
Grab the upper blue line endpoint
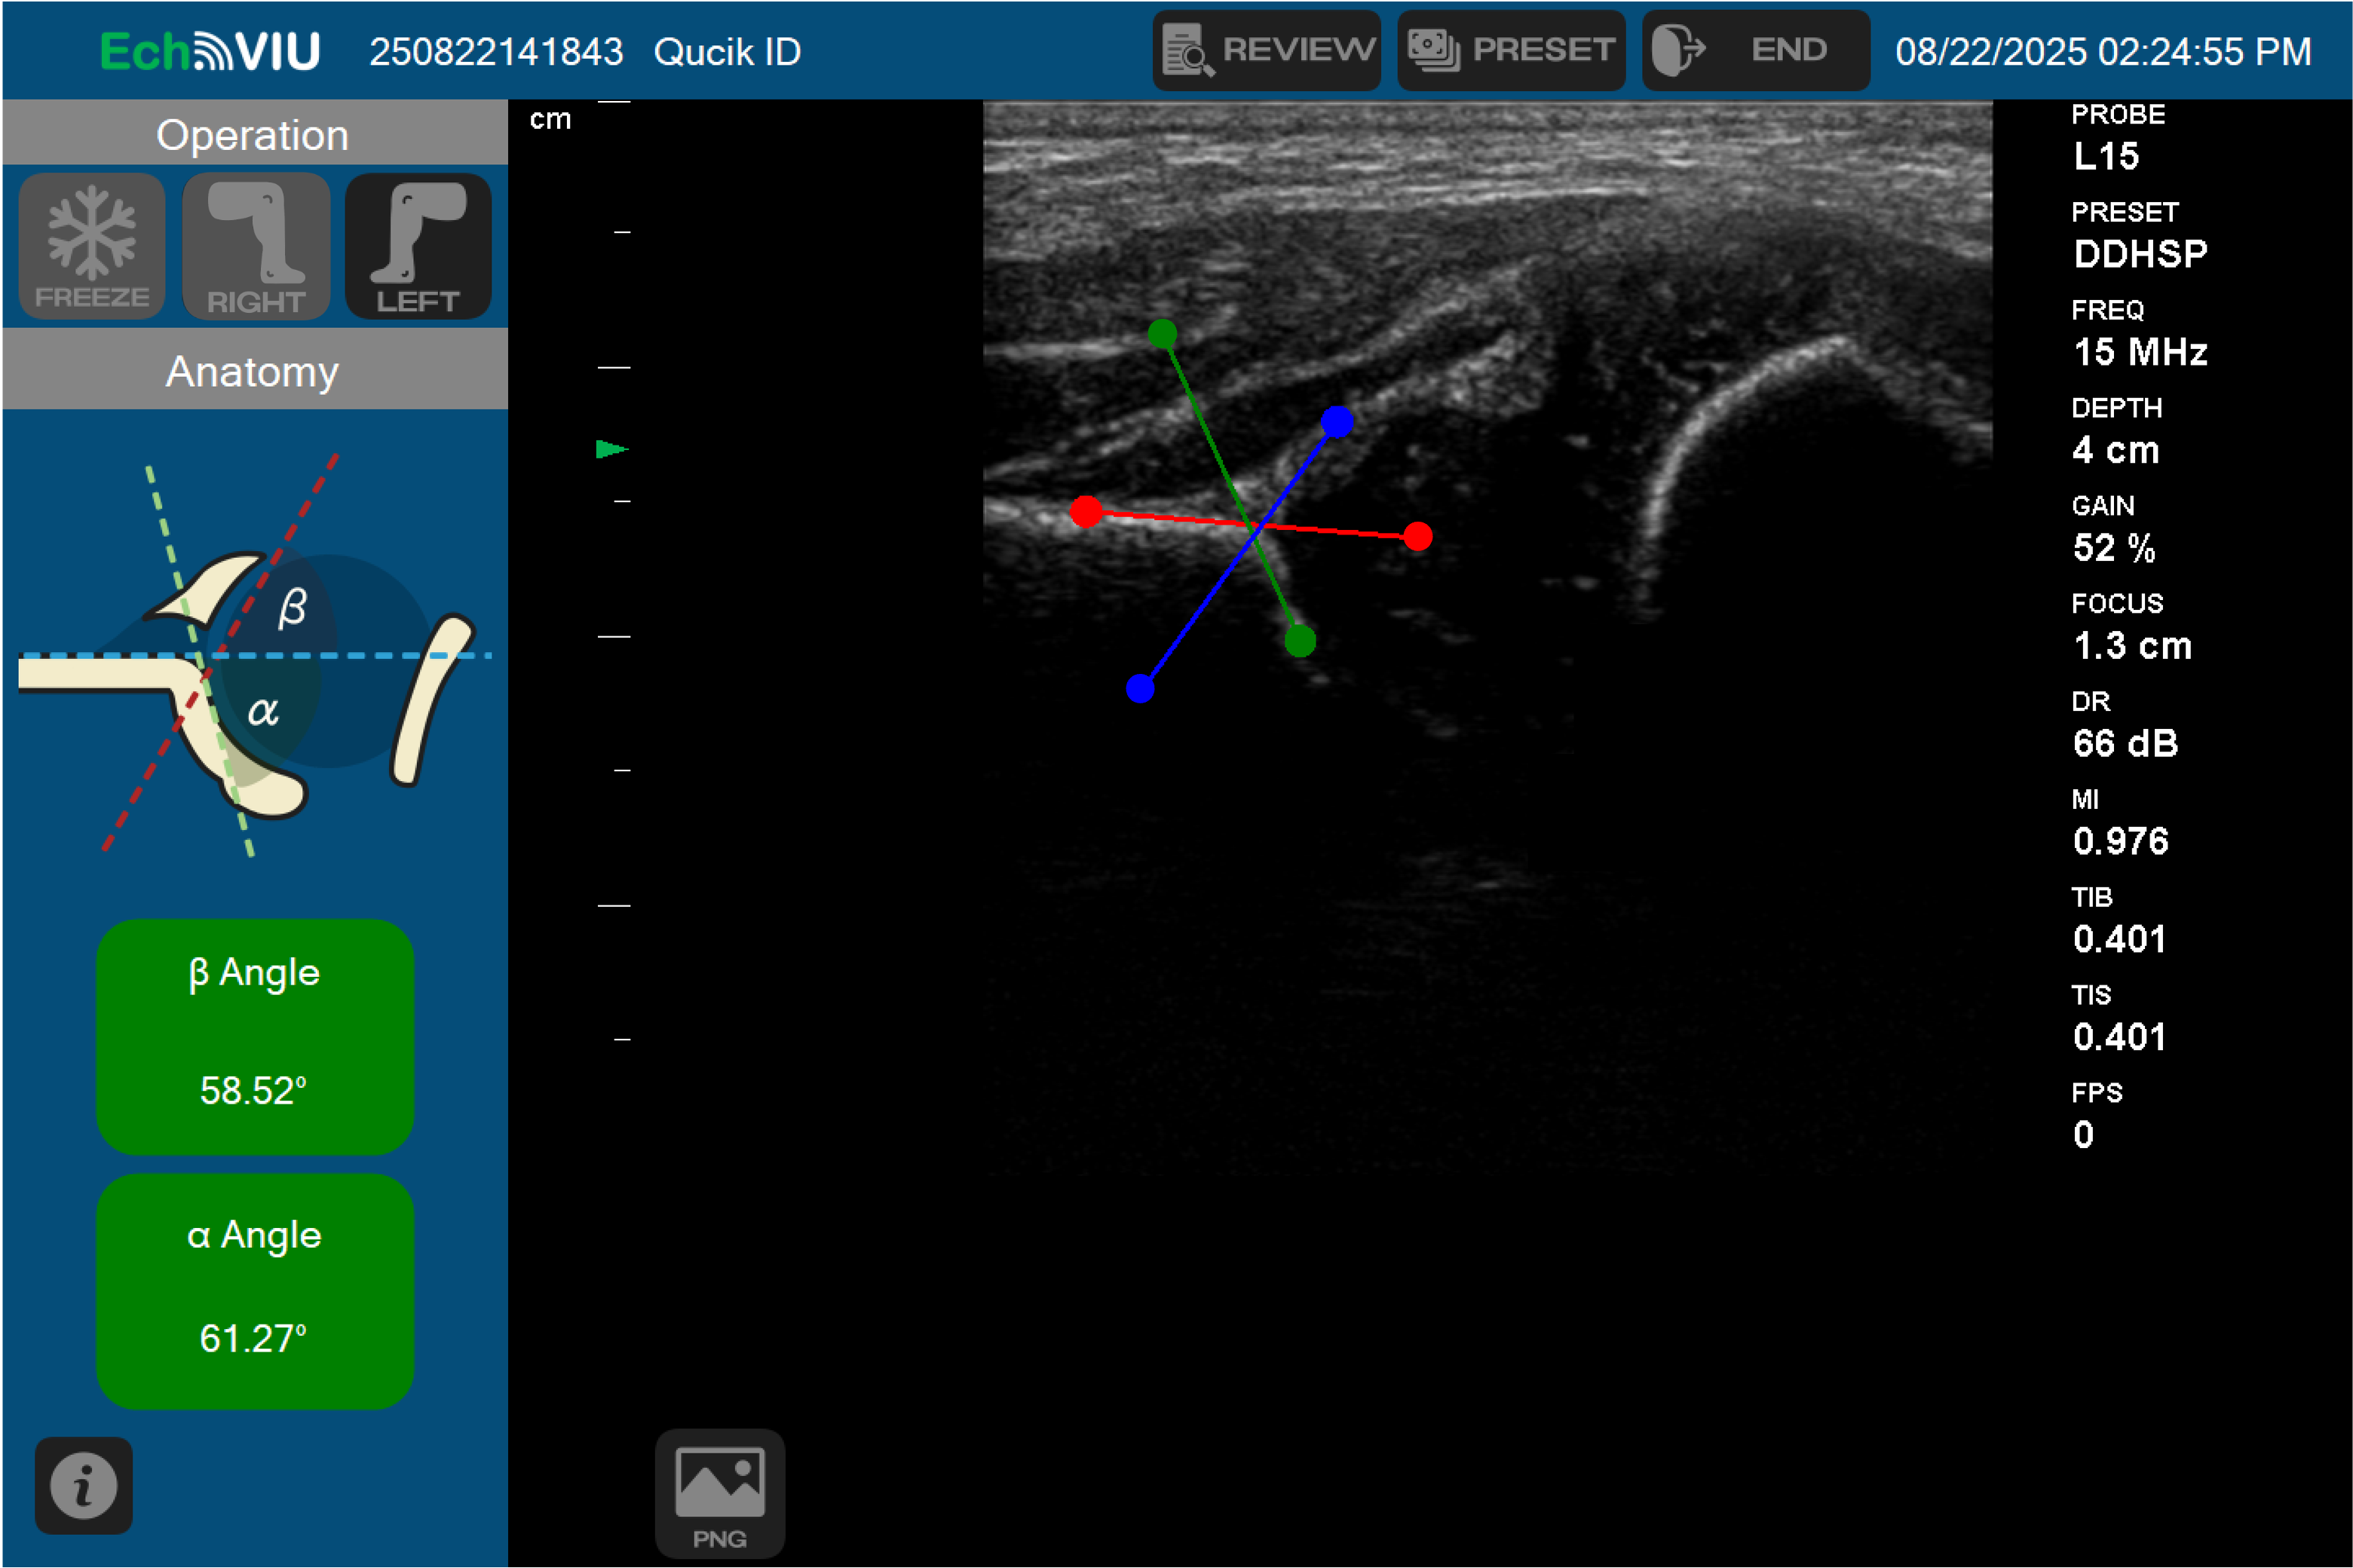(x=1337, y=422)
